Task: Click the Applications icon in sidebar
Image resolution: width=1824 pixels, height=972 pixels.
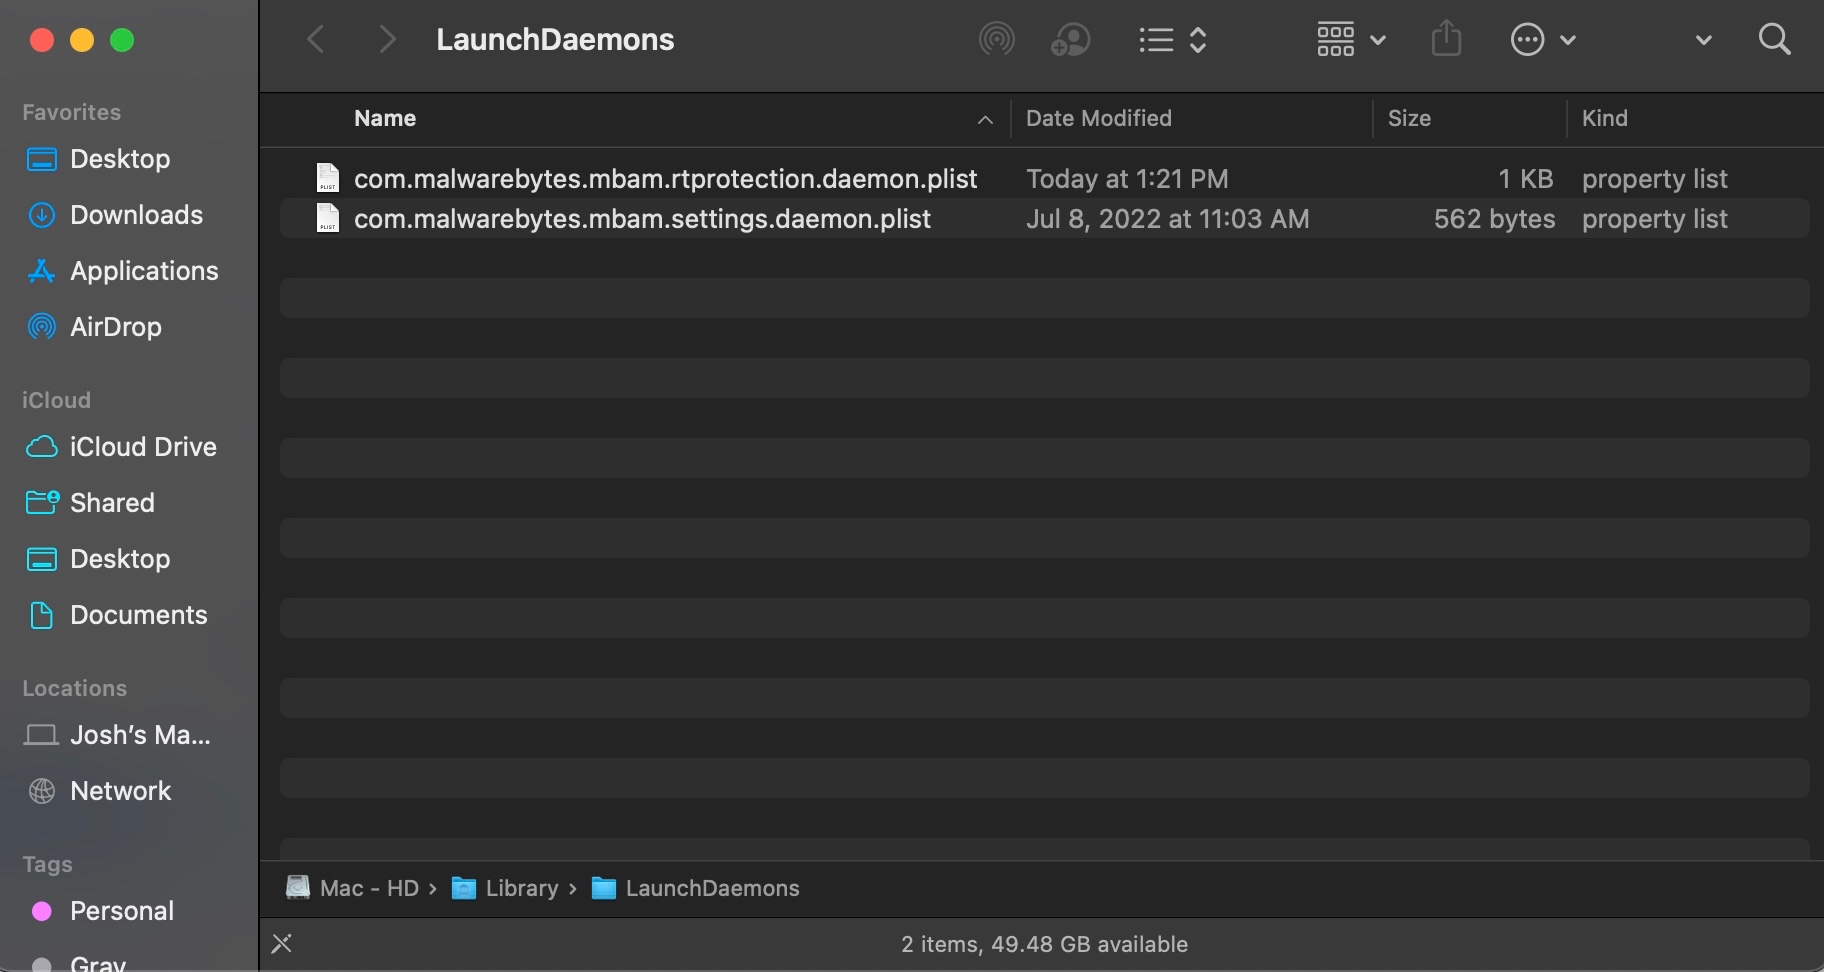Action: coord(41,271)
